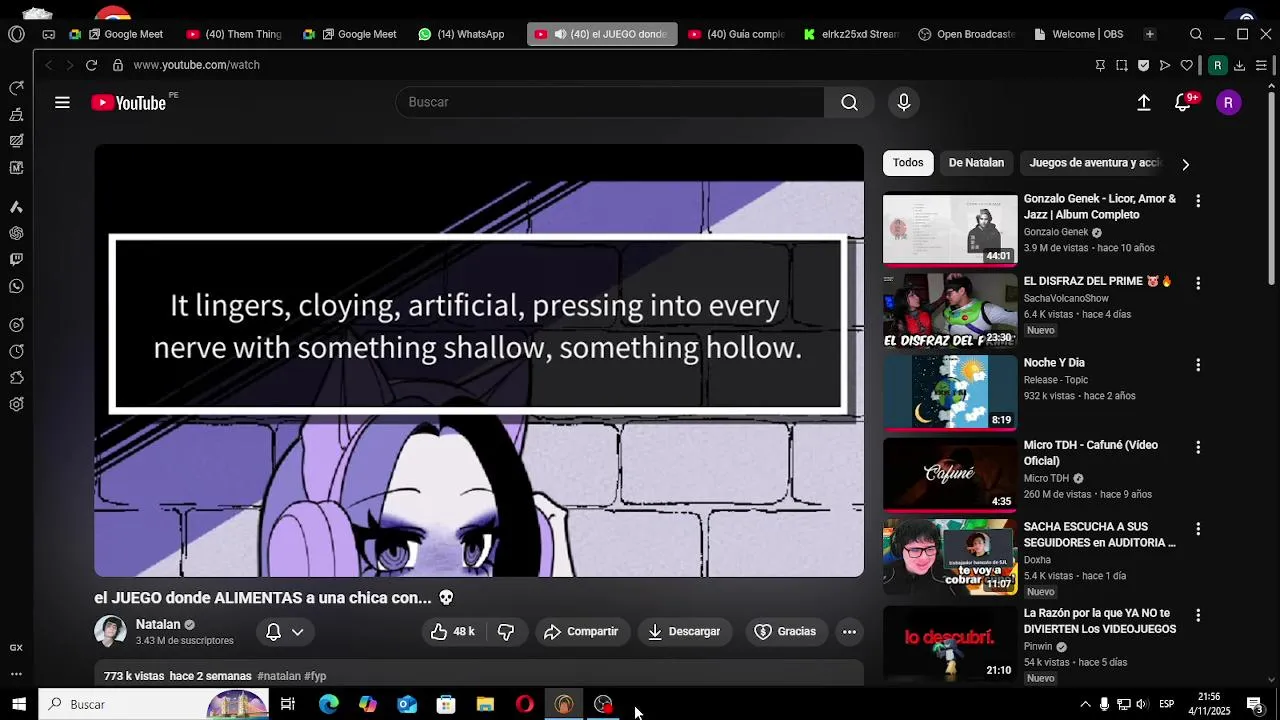Open options for EL DISFRAZ DEL PRIME
The height and width of the screenshot is (720, 1280).
tap(1198, 283)
